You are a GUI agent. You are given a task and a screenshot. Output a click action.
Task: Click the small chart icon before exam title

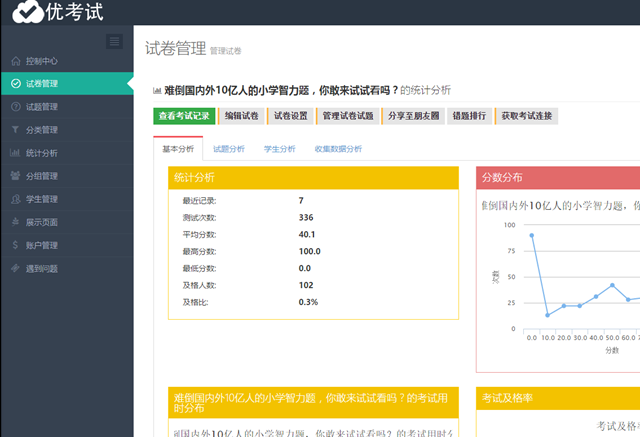(157, 91)
